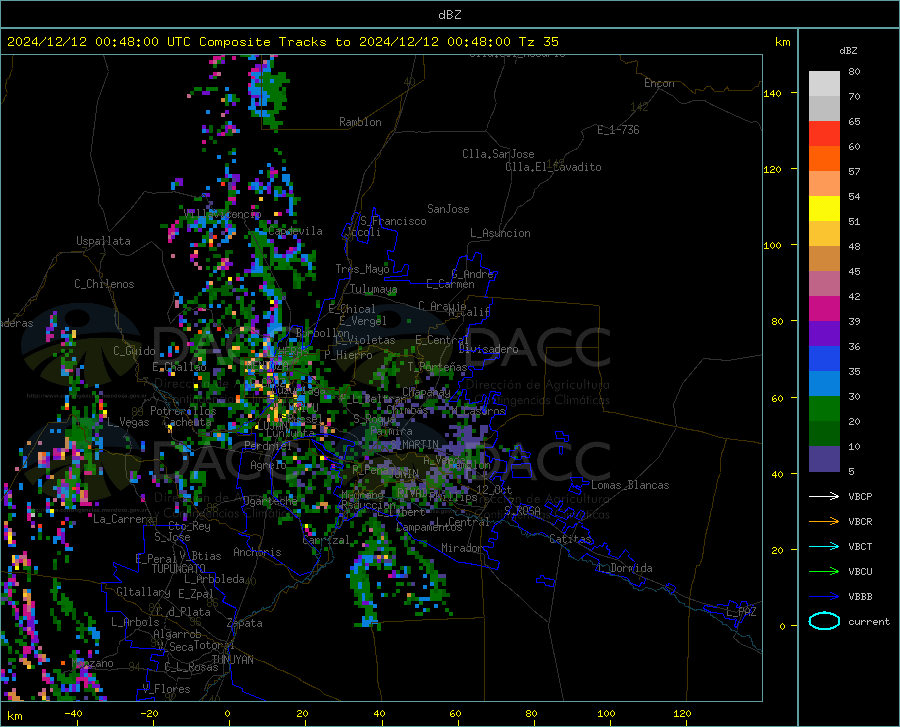Image resolution: width=900 pixels, height=727 pixels.
Task: Click the cyan 'current' ellipse icon
Action: pos(824,621)
